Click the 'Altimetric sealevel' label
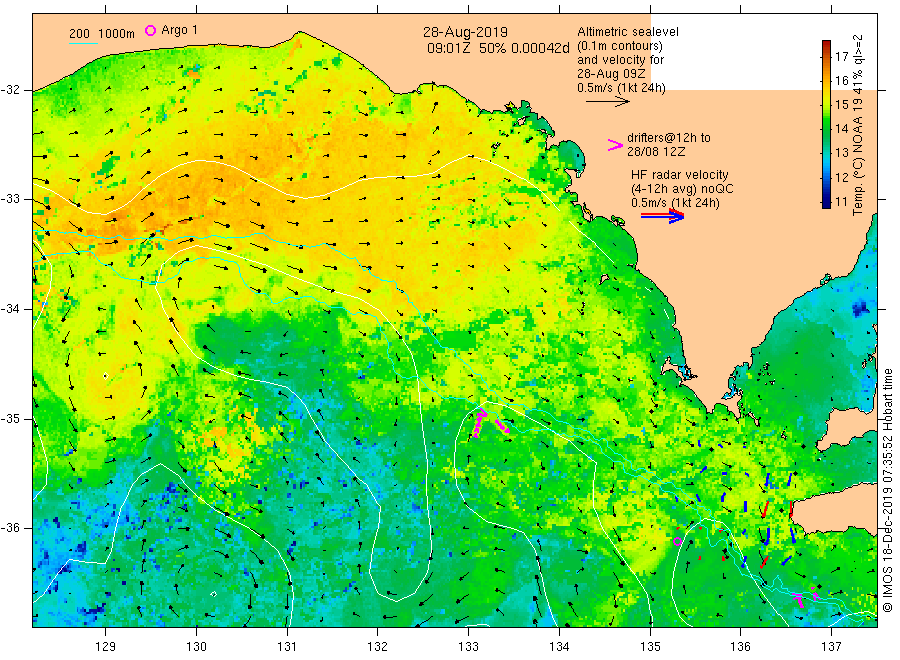Viewport: 900px width, 660px height. coord(627,32)
